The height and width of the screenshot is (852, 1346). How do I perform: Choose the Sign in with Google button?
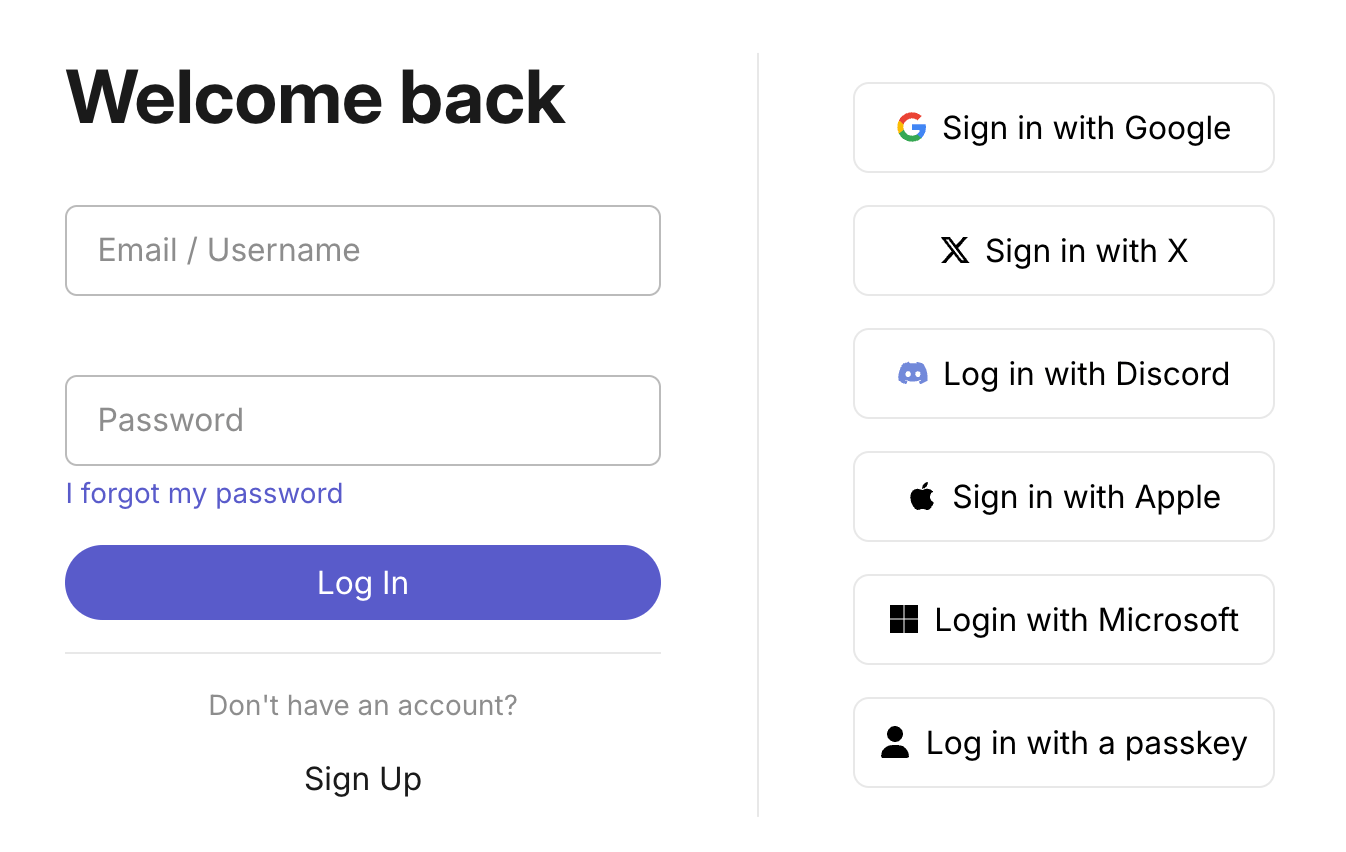tap(1063, 128)
